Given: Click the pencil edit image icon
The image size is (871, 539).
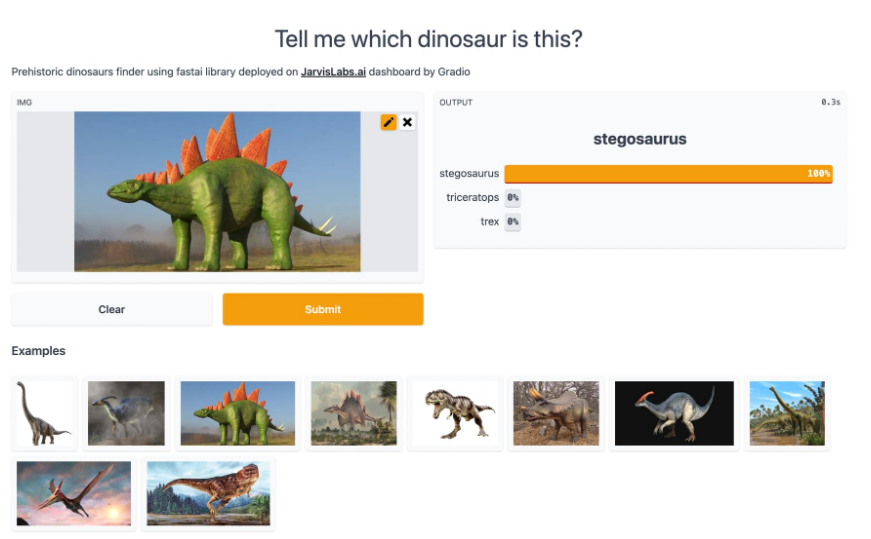Looking at the screenshot, I should tap(388, 122).
